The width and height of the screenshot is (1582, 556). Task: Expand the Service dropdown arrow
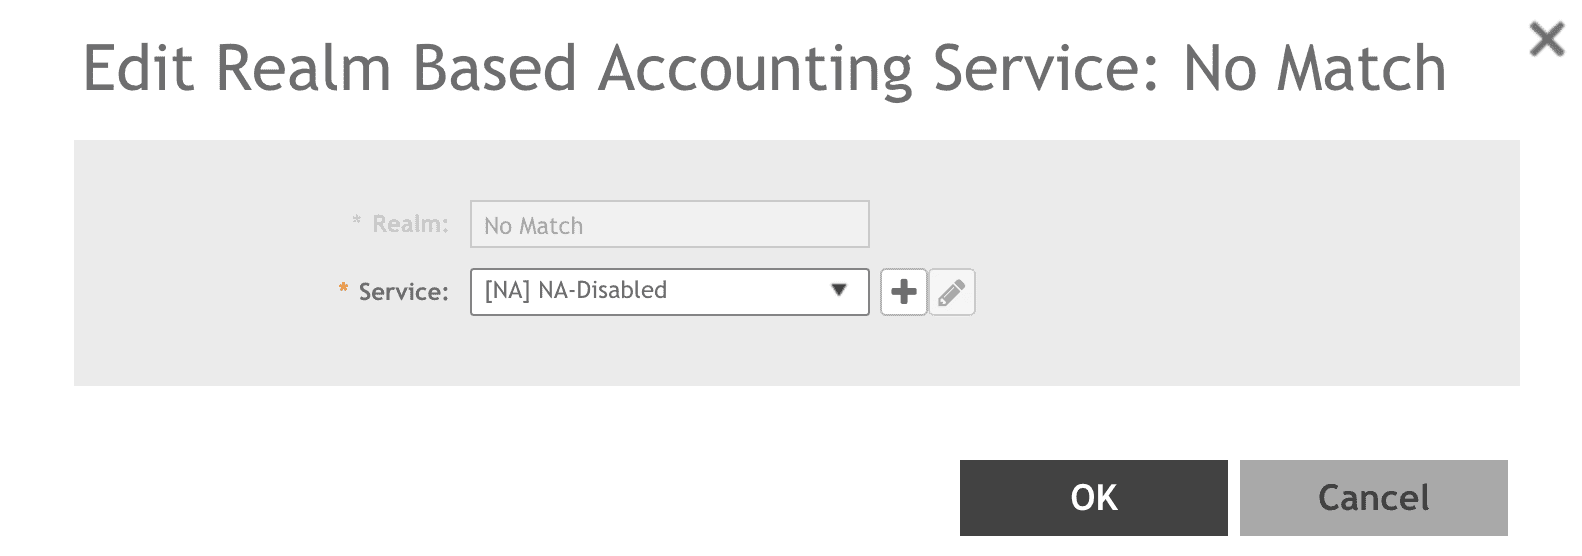pos(838,291)
